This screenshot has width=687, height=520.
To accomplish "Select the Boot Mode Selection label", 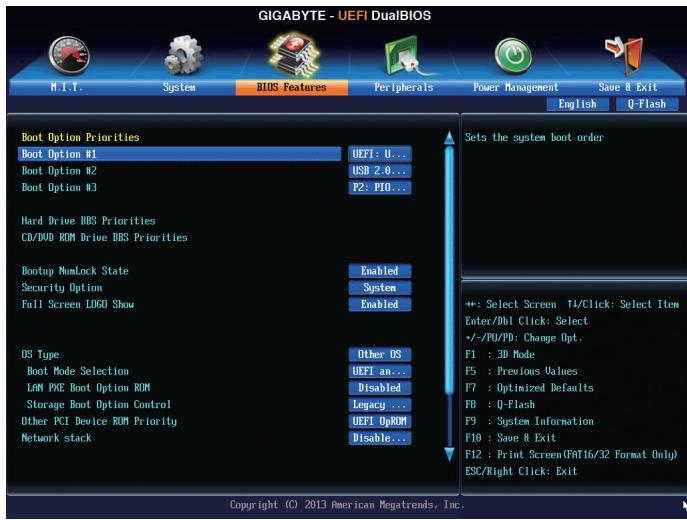I will pos(78,371).
